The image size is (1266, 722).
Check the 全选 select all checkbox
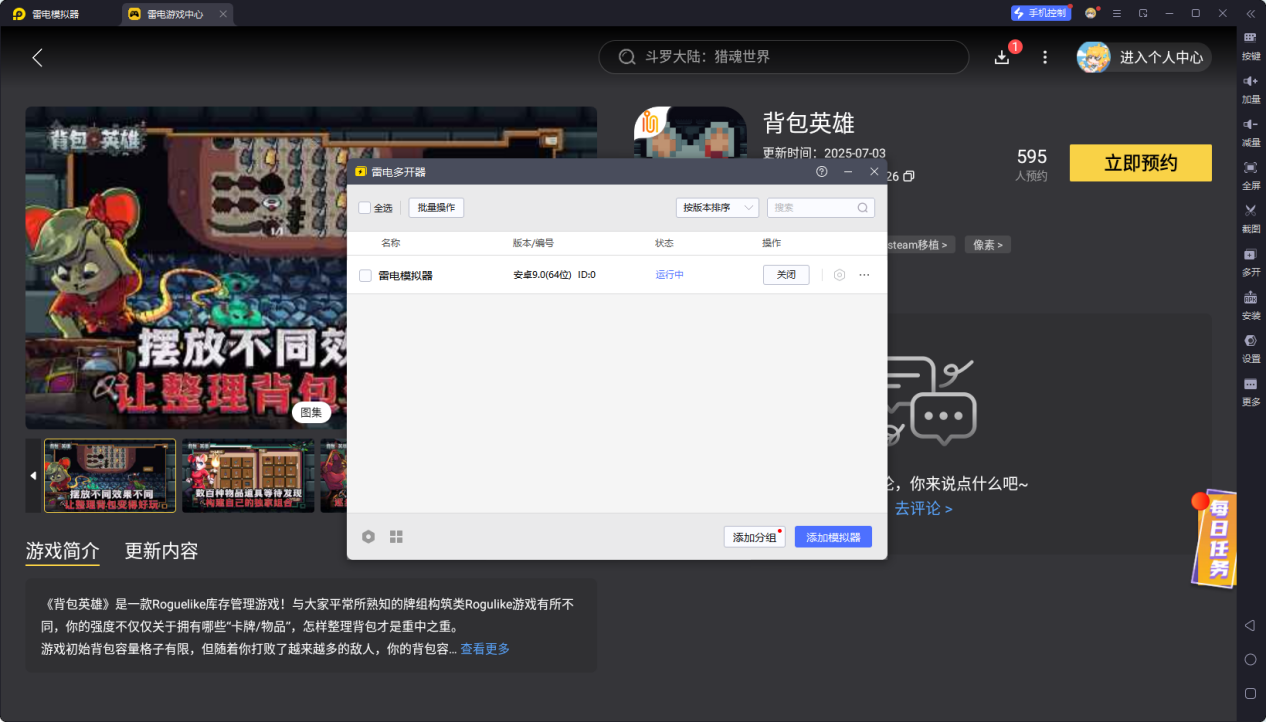pos(365,208)
